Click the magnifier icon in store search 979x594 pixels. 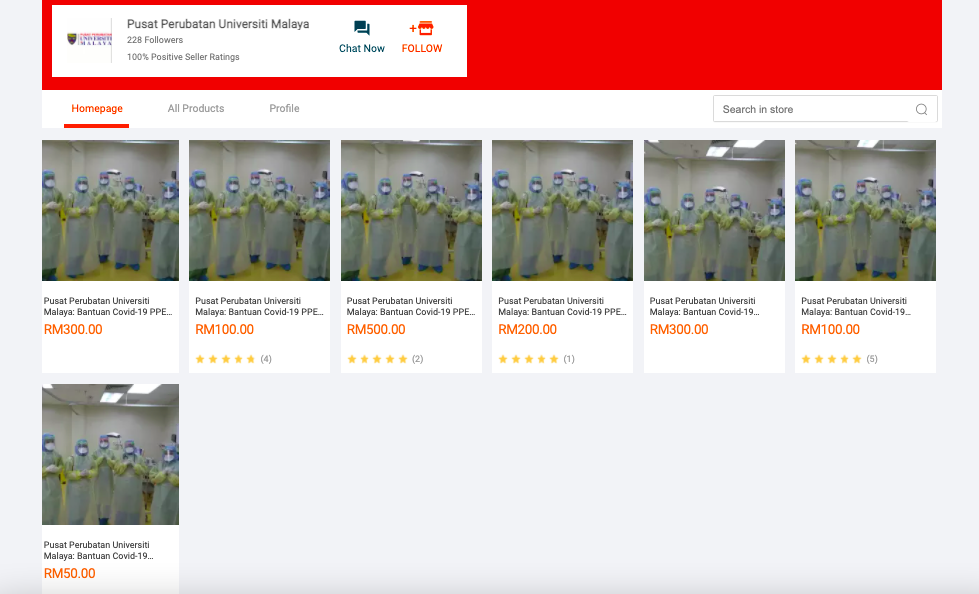(921, 109)
